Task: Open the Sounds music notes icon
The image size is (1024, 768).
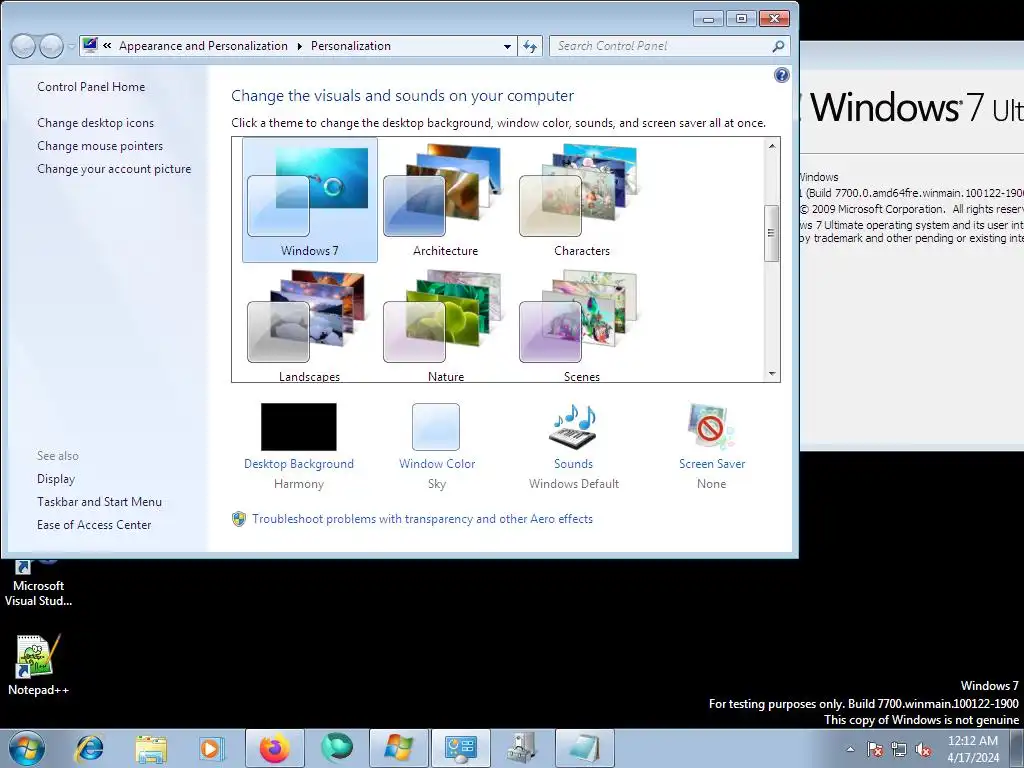Action: 573,426
